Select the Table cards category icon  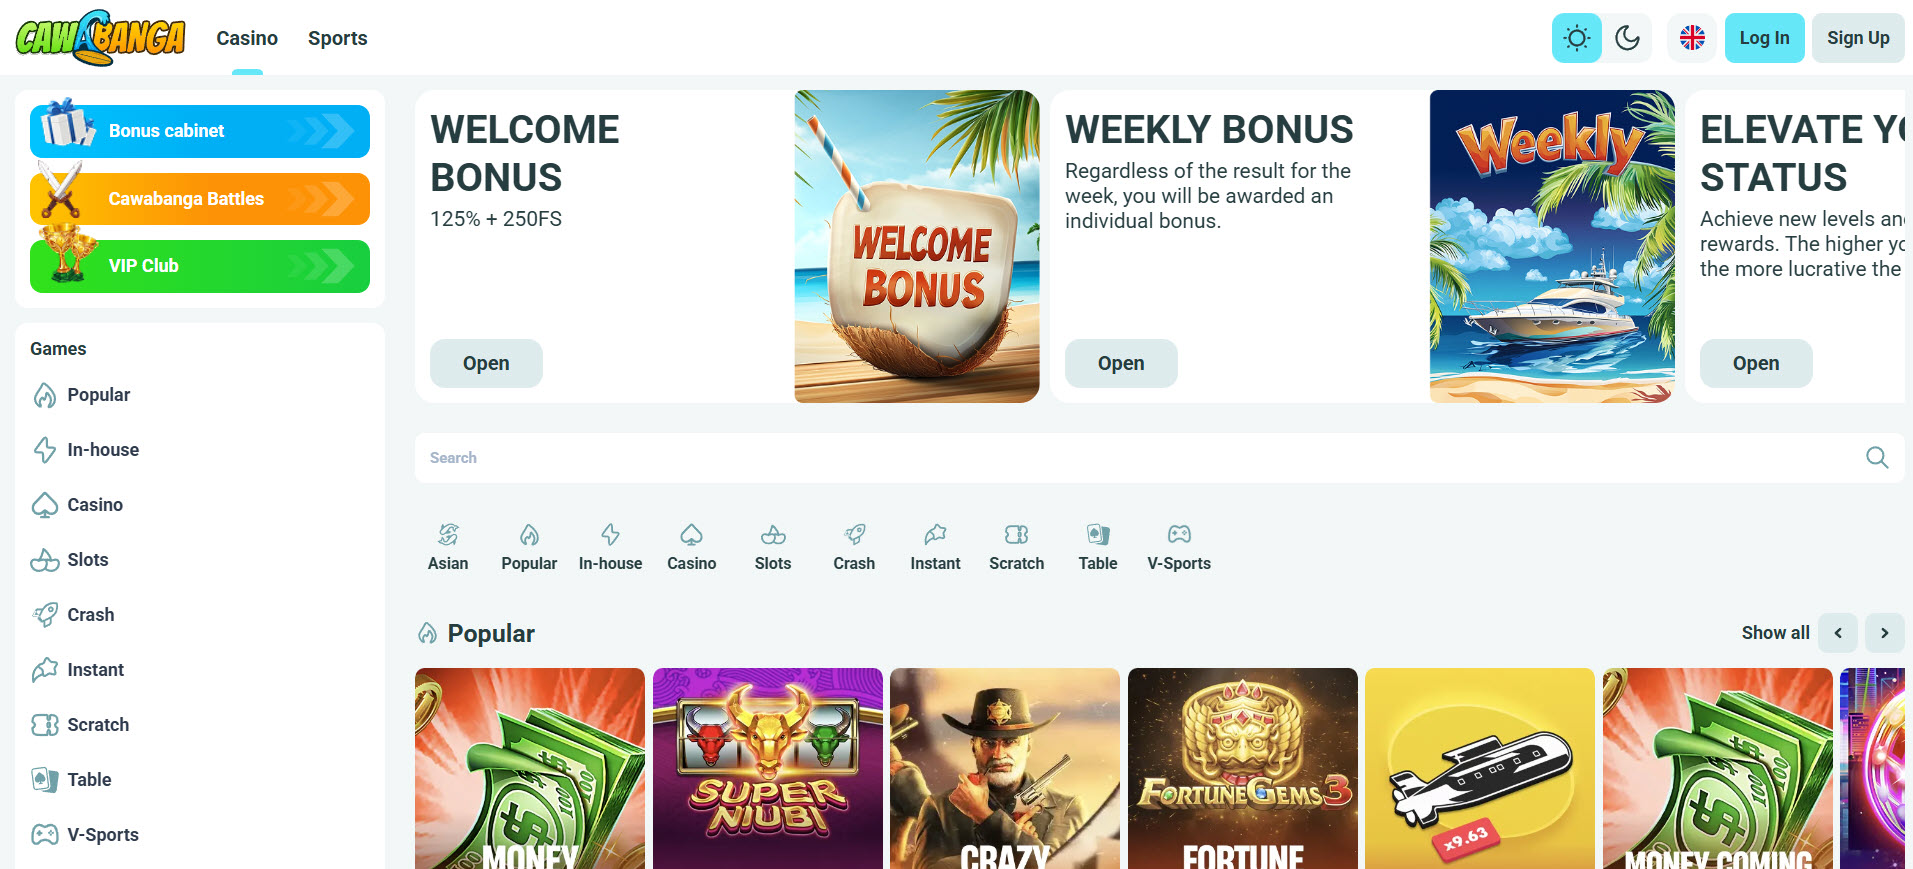tap(1098, 535)
